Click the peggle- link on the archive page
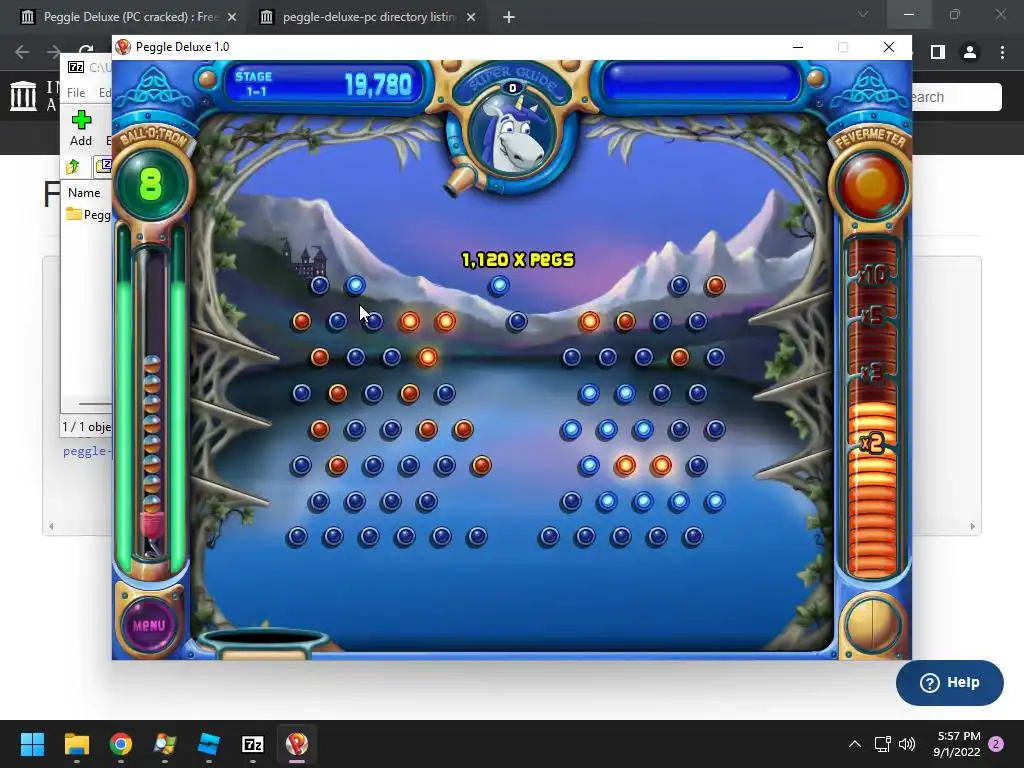Image resolution: width=1024 pixels, height=768 pixels. 88,451
